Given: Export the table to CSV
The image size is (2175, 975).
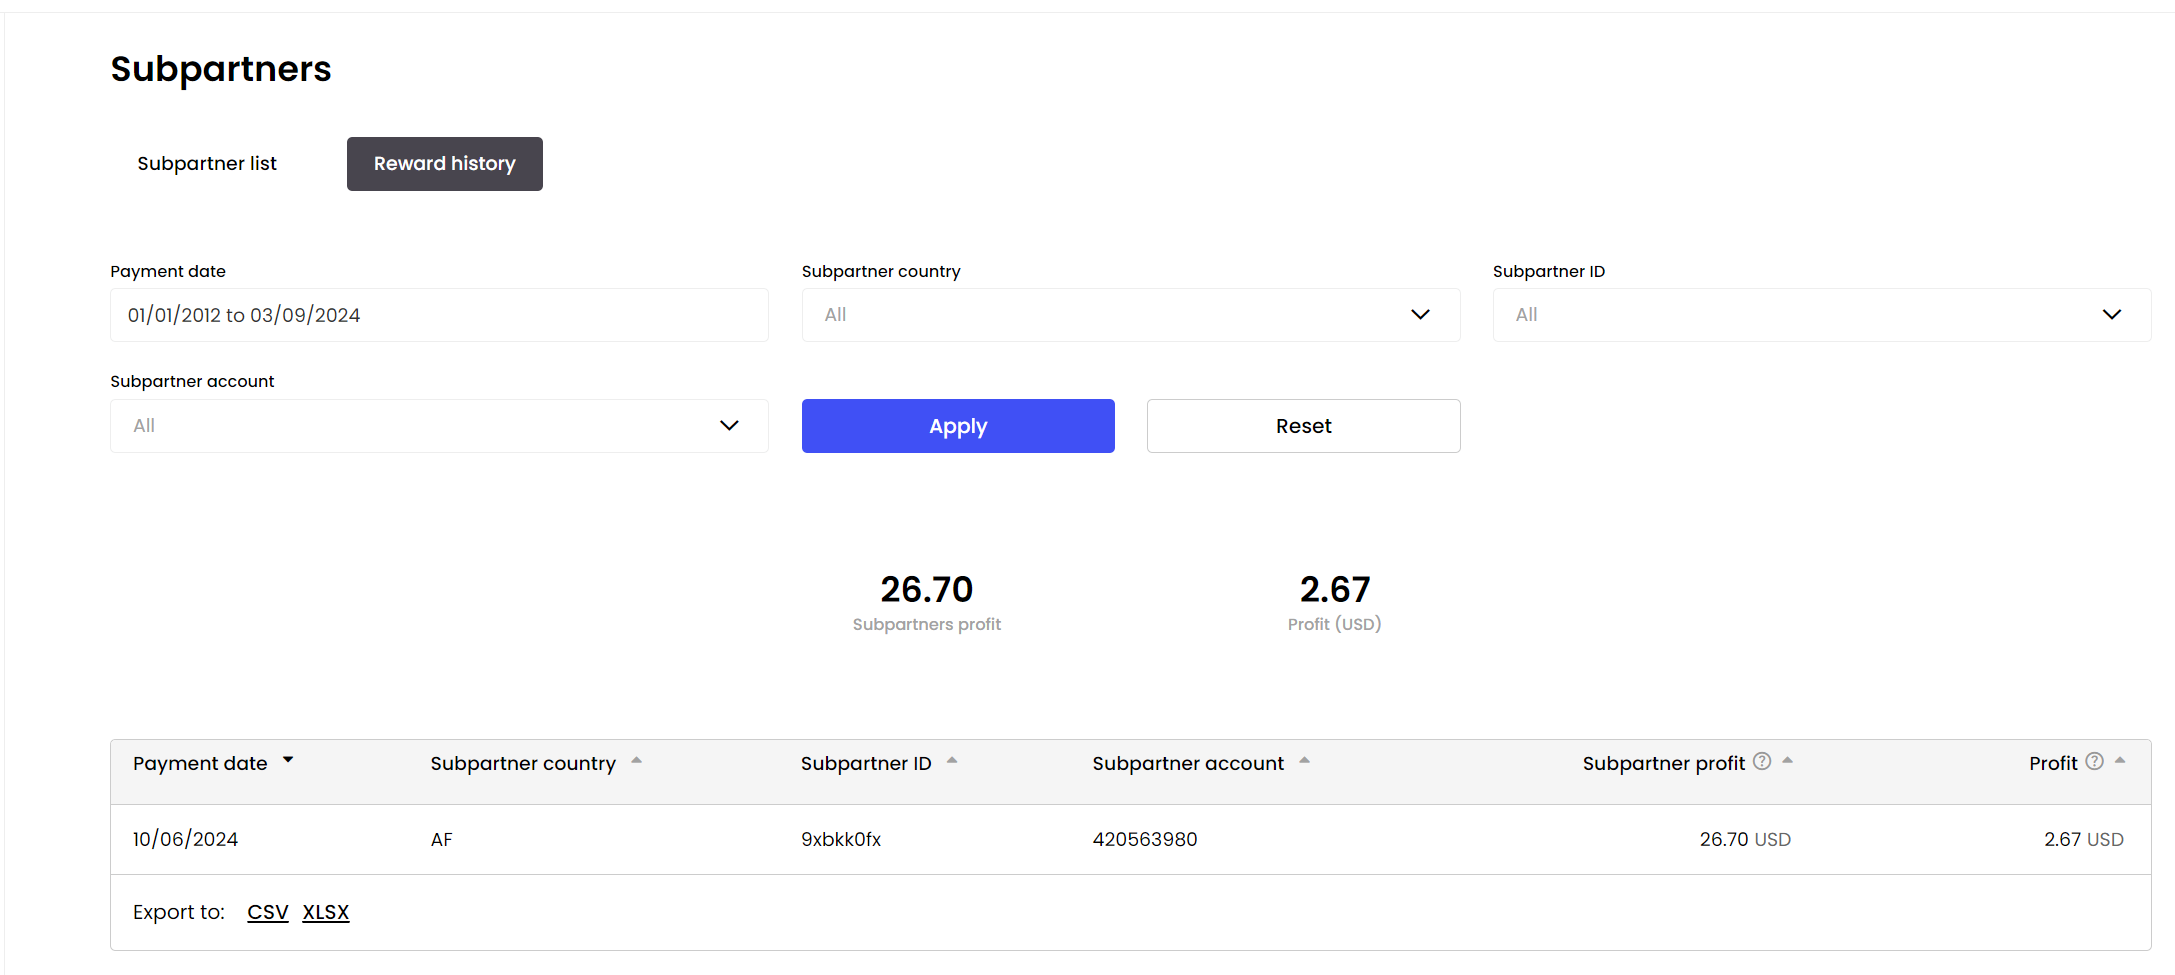Looking at the screenshot, I should 268,912.
